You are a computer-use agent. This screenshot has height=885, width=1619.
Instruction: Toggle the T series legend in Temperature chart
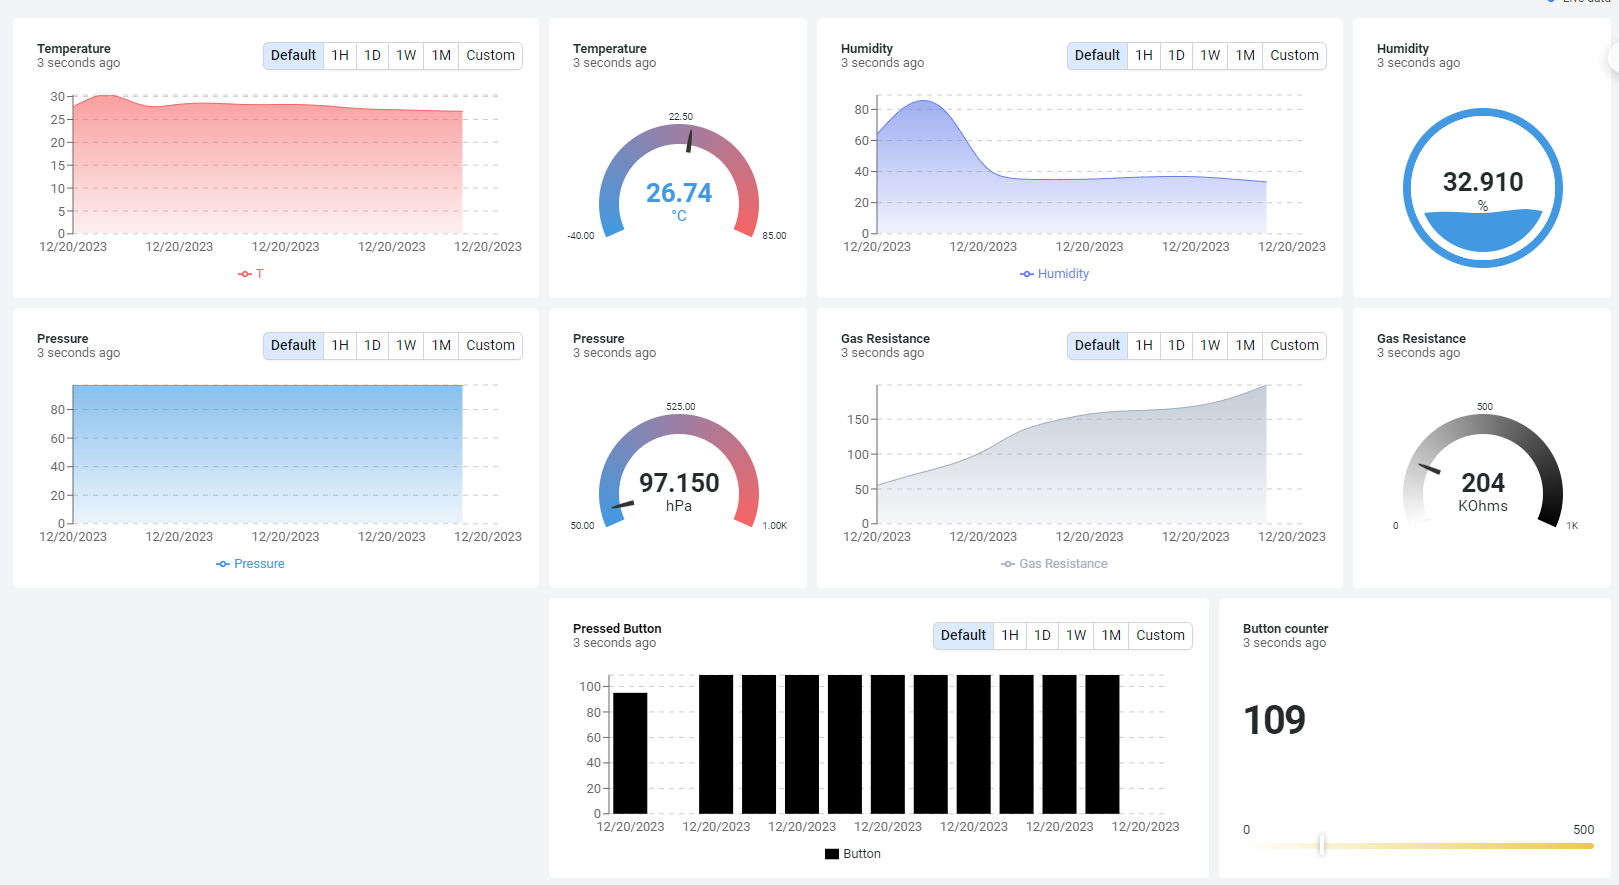251,274
